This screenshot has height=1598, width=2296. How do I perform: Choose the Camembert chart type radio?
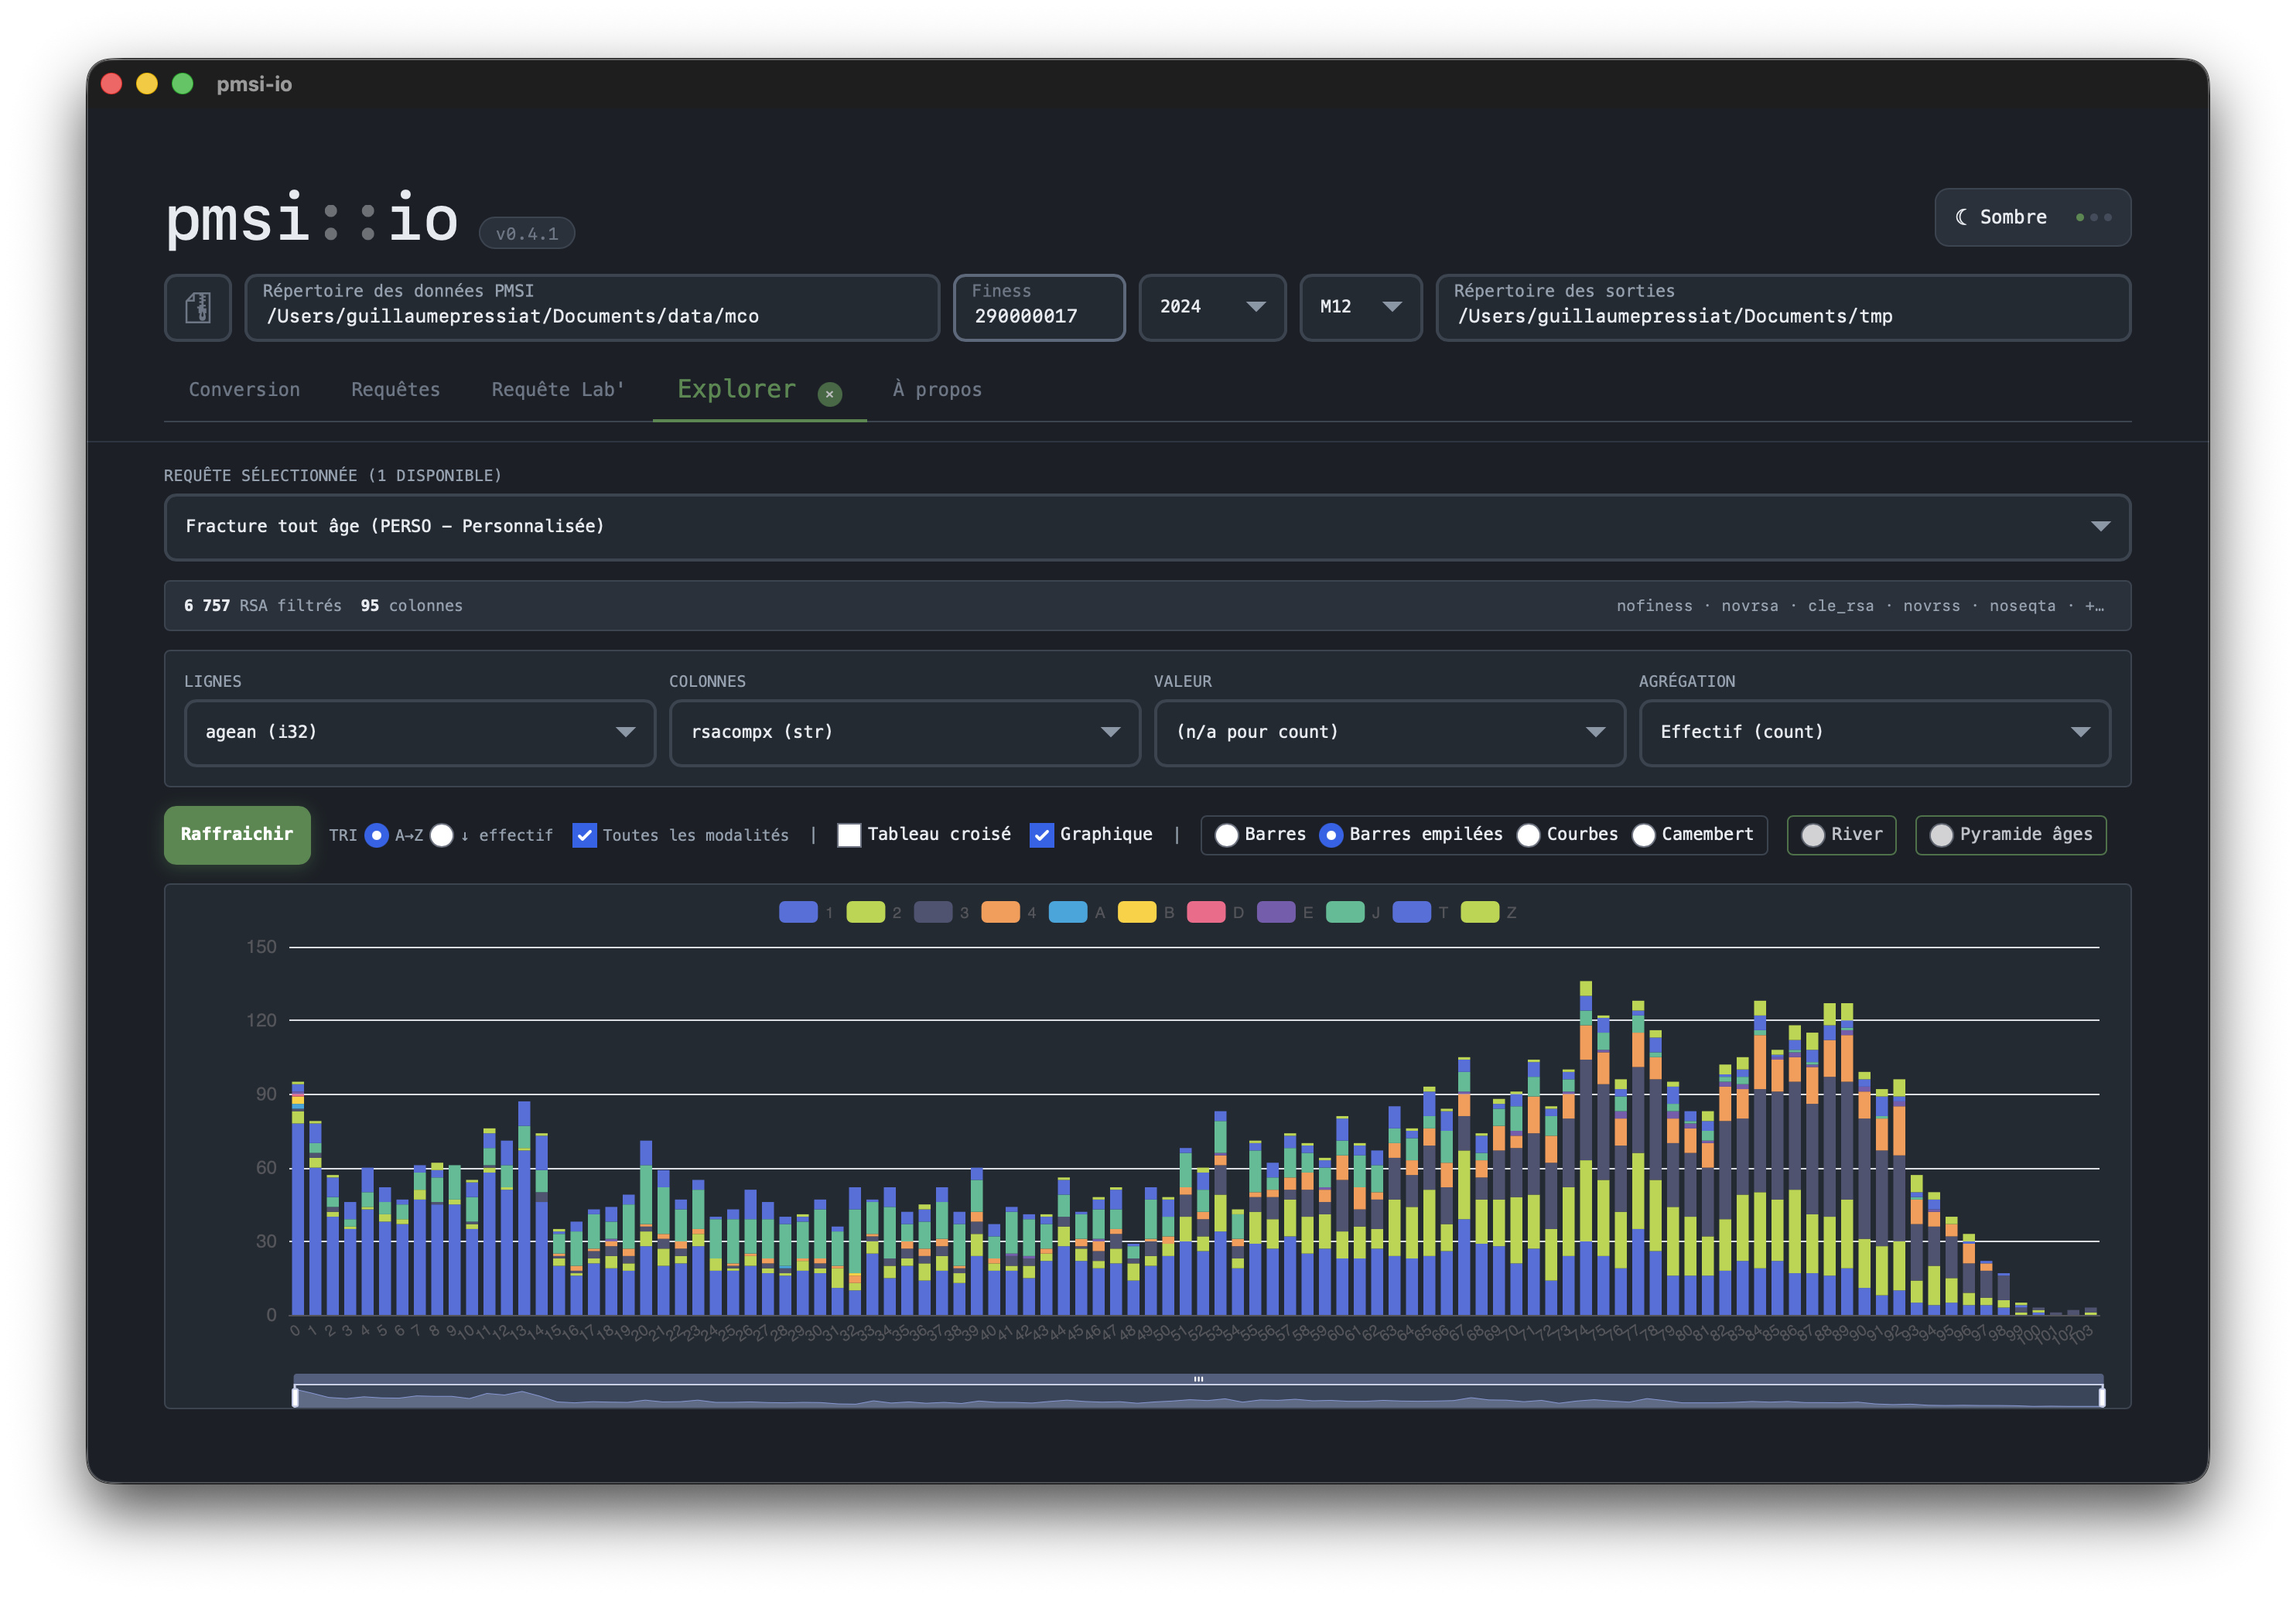click(x=1644, y=835)
